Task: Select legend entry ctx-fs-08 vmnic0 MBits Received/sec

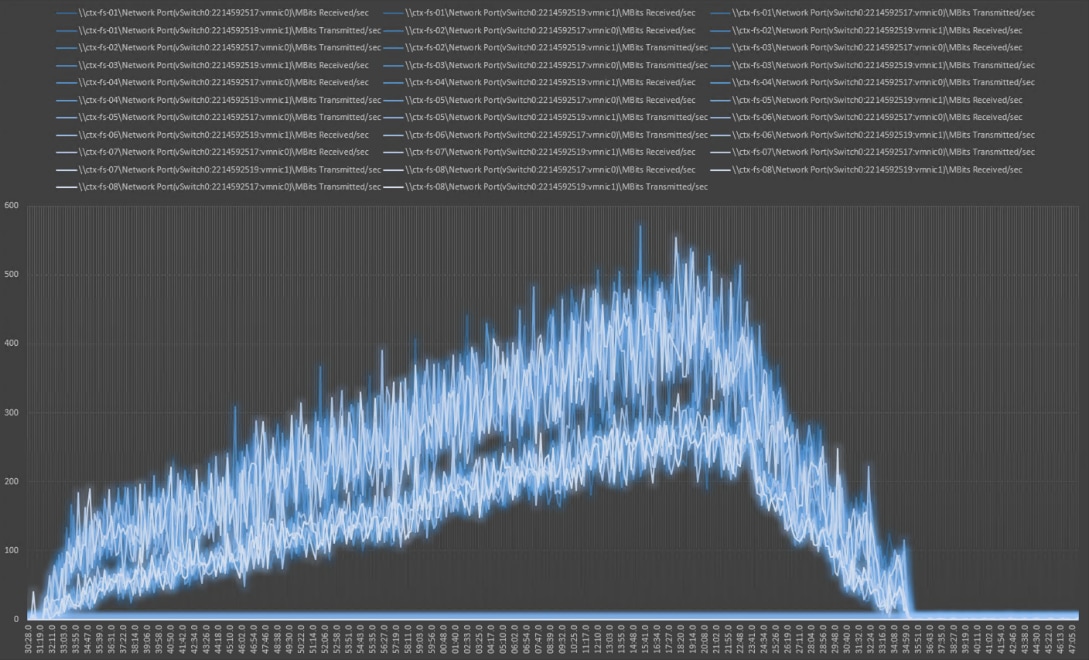Action: [x=540, y=170]
